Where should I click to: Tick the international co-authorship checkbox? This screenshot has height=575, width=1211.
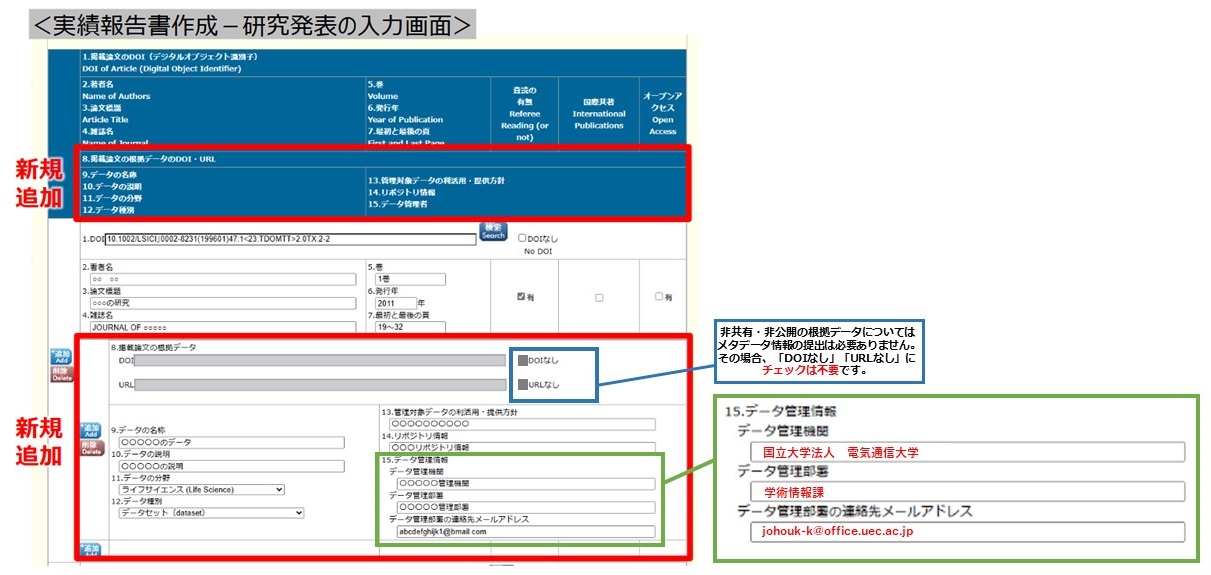click(598, 297)
